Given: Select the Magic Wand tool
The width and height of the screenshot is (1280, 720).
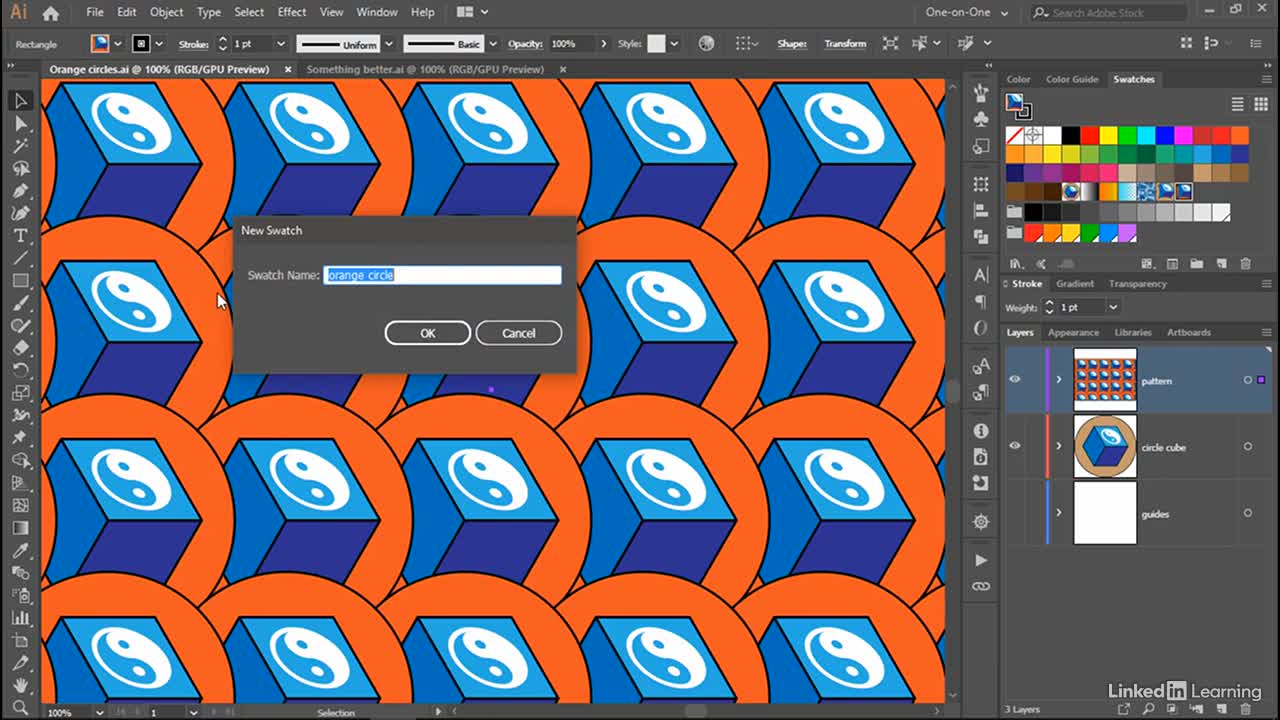Looking at the screenshot, I should (x=20, y=146).
